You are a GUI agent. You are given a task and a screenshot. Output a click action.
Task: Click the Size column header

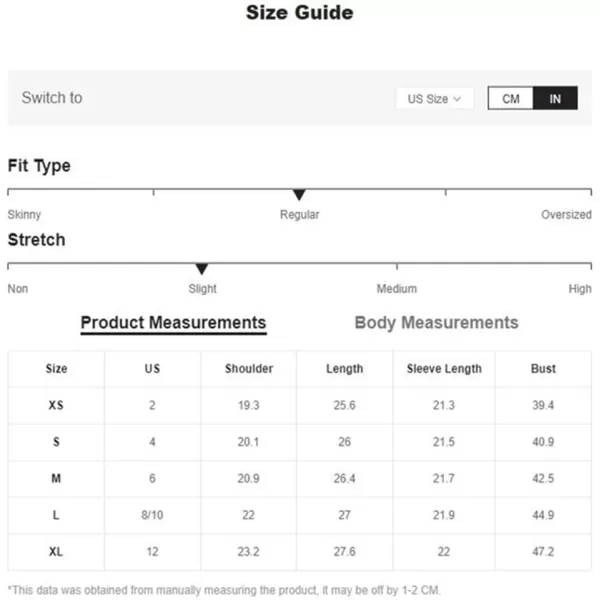coord(56,368)
